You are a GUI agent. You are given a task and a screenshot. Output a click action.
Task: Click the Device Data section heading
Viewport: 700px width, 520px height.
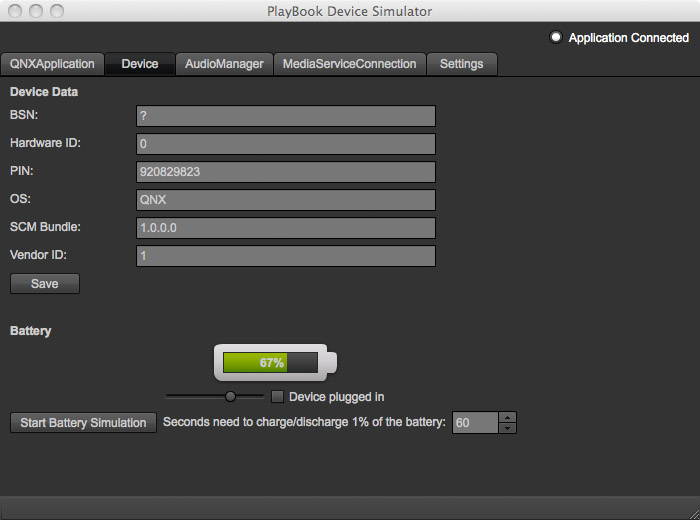pyautogui.click(x=44, y=92)
